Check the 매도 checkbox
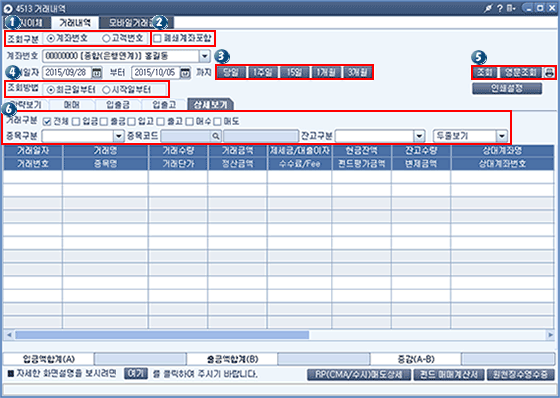Viewport: 560px width, 398px height. [x=218, y=122]
